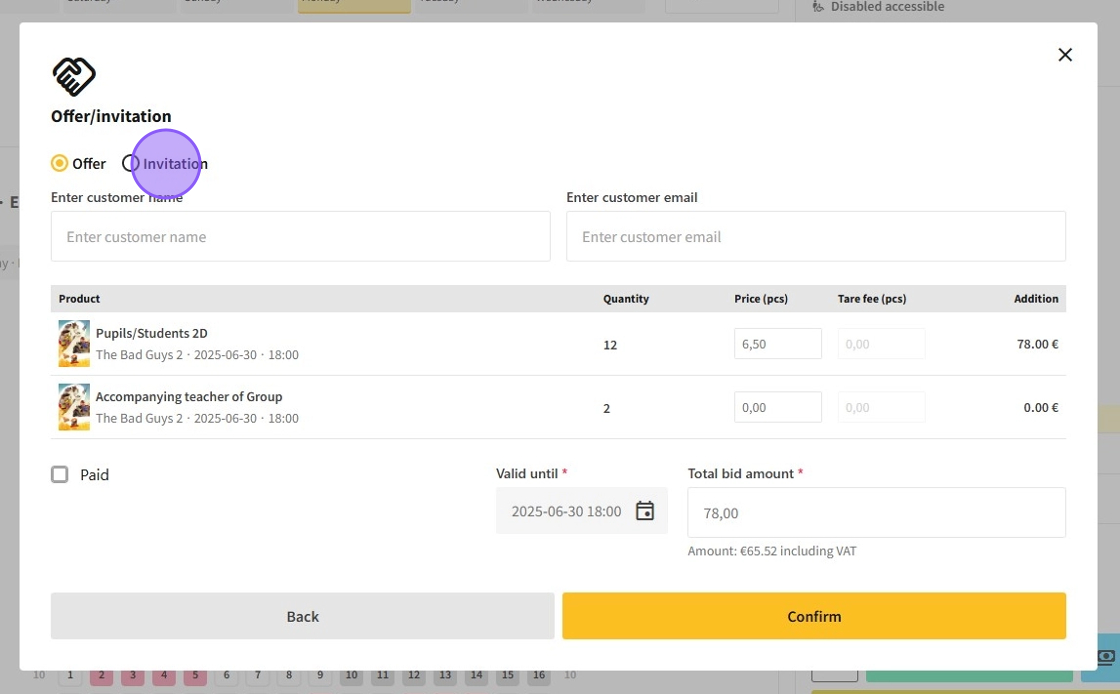Viewport: 1120px width, 694px height.
Task: Click the Enter customer email field
Action: pyautogui.click(x=815, y=237)
